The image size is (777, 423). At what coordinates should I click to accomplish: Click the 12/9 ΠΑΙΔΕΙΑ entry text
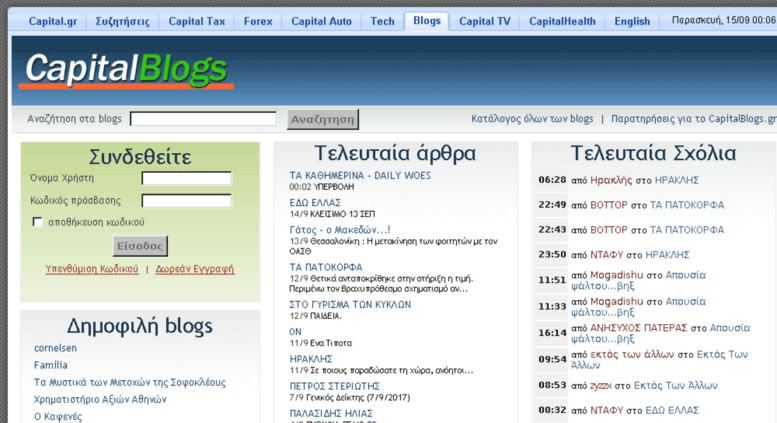point(315,316)
